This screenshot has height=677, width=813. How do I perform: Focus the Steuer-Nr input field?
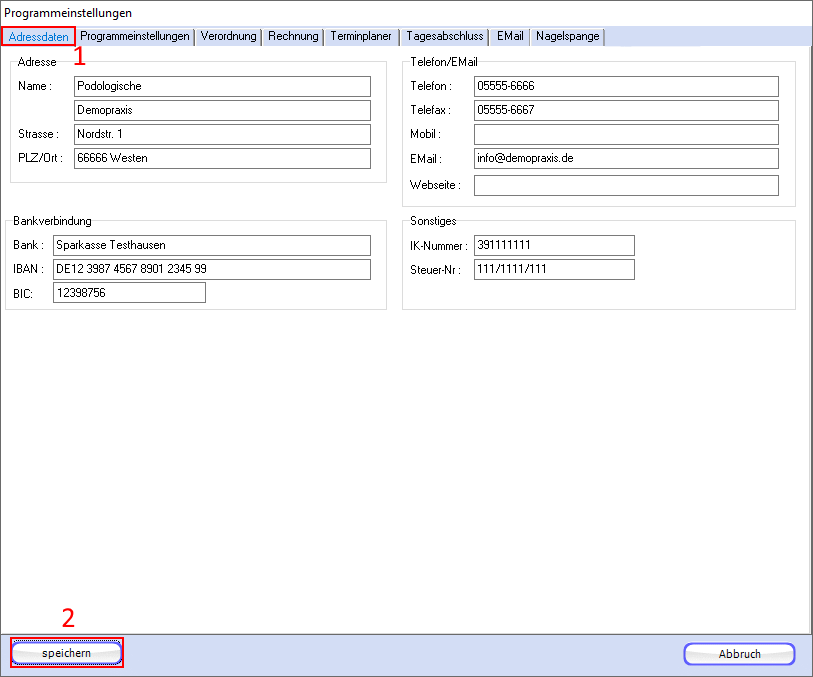(x=554, y=269)
